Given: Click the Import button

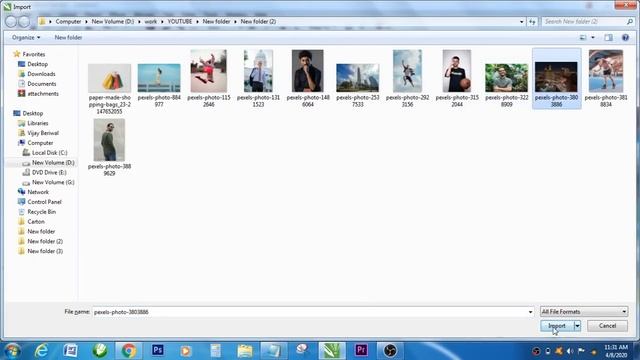Looking at the screenshot, I should click(557, 326).
